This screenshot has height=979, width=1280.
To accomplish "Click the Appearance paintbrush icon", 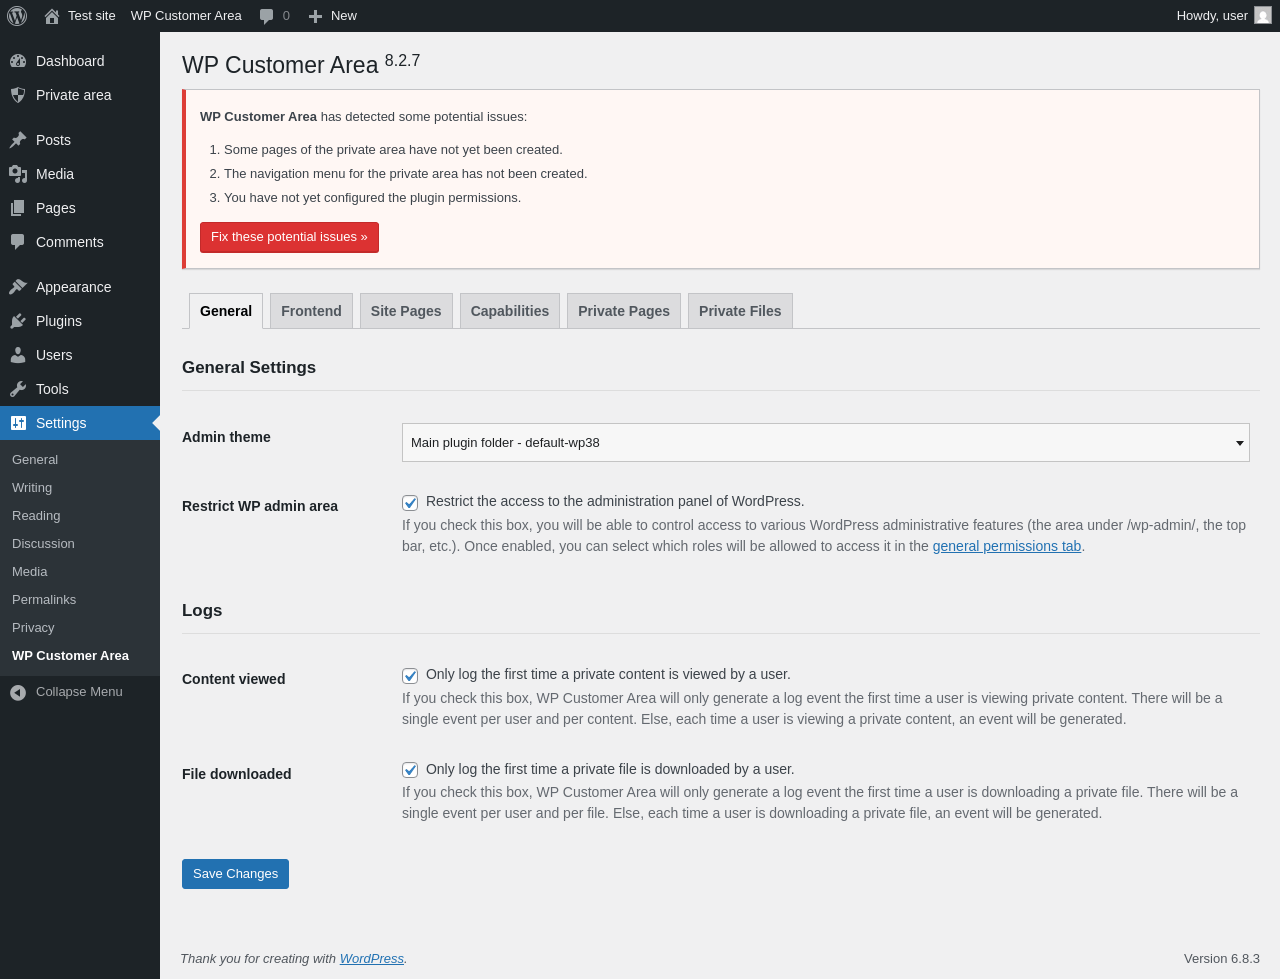I will click(18, 287).
